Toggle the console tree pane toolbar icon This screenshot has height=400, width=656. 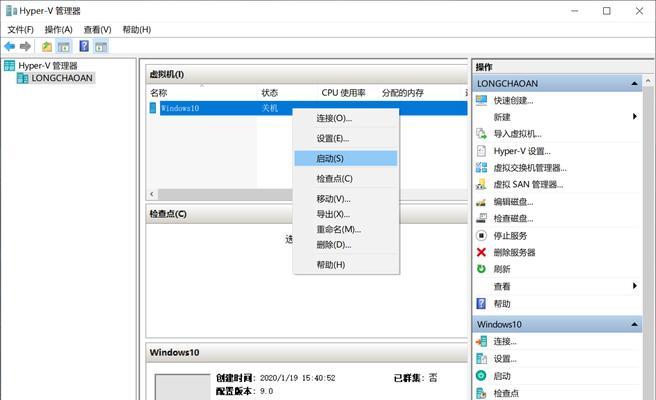64,46
